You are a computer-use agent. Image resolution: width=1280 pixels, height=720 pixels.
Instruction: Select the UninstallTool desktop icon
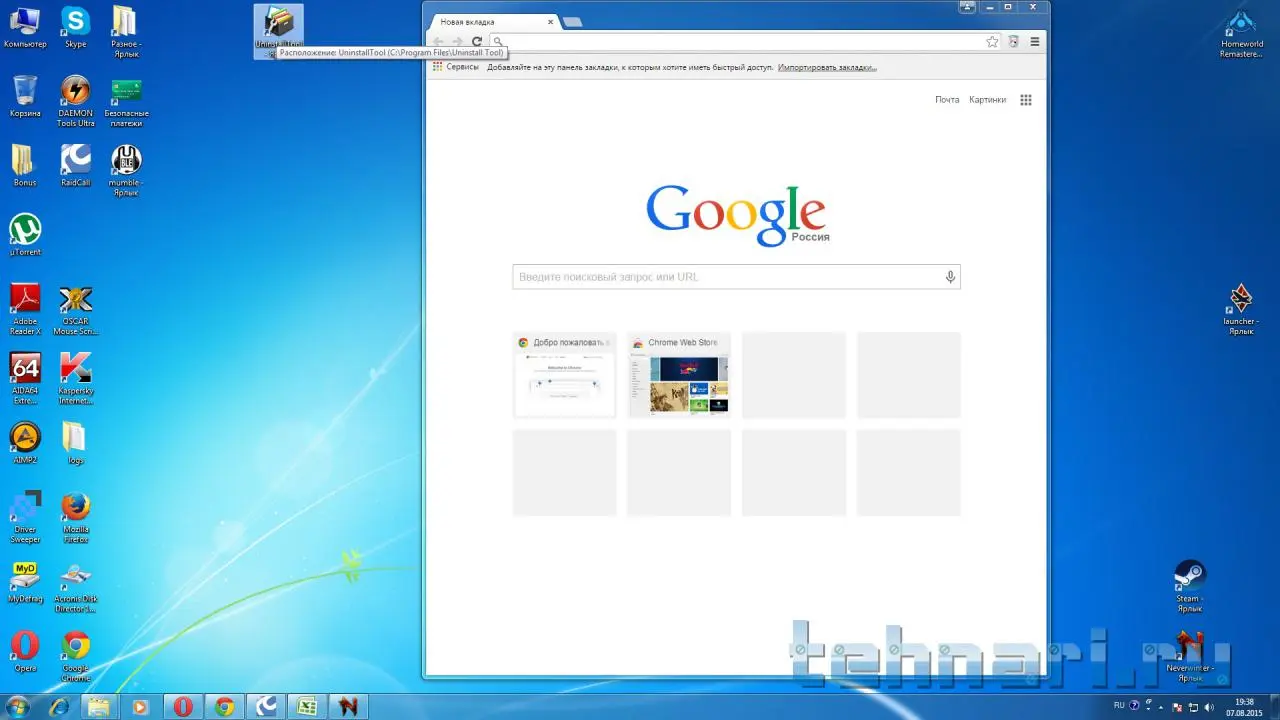pos(279,30)
